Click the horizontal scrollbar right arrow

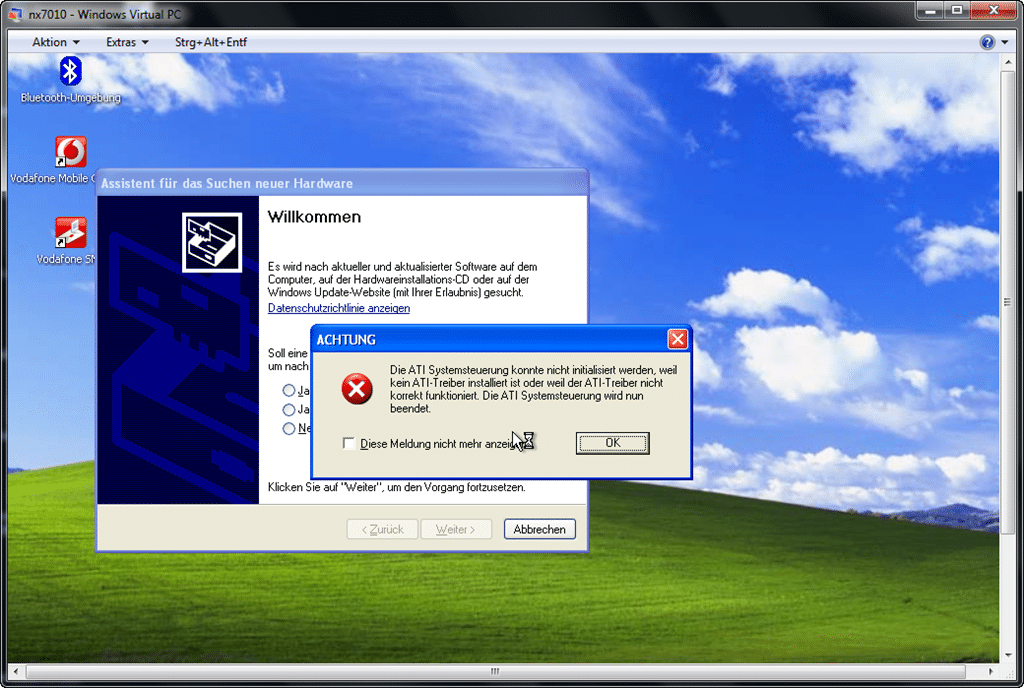pos(991,671)
